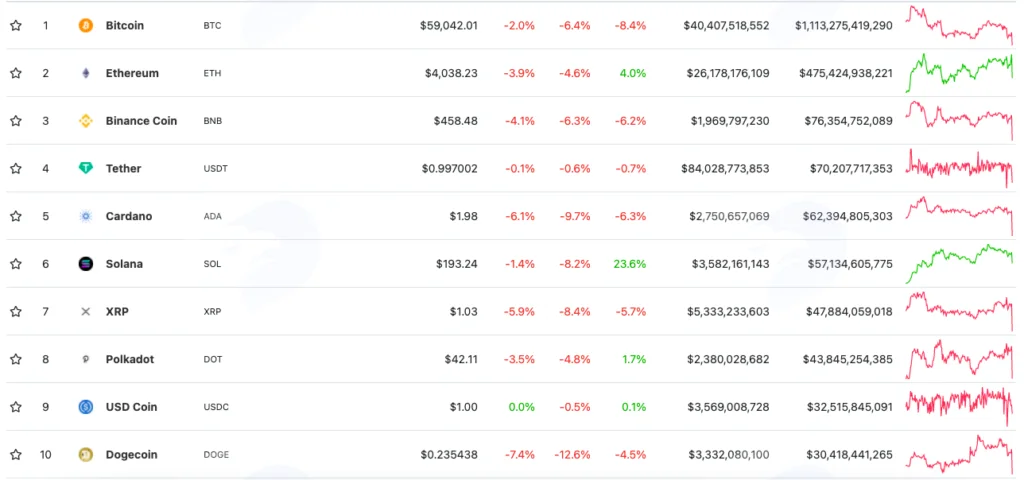The width and height of the screenshot is (1024, 480).
Task: Toggle the favorite star for Bitcoin
Action: point(16,25)
